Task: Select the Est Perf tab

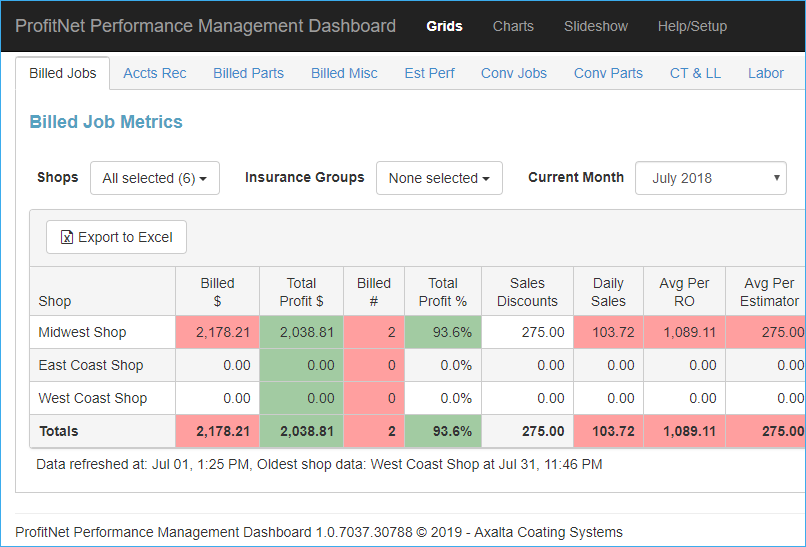Action: [x=429, y=73]
